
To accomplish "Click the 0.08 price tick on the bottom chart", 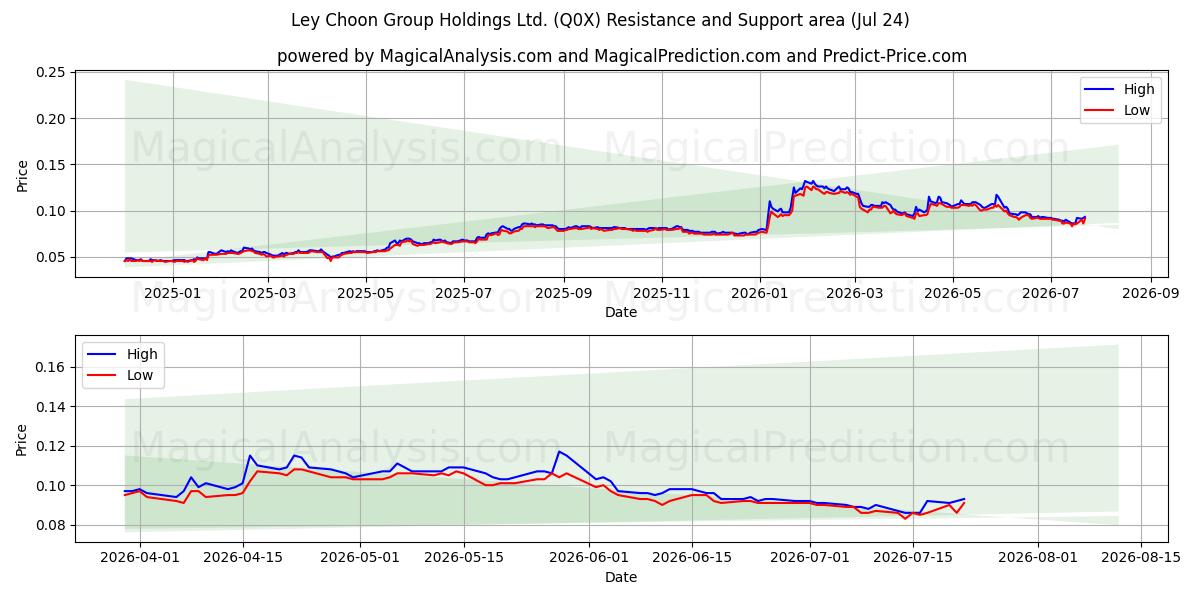I will click(50, 525).
